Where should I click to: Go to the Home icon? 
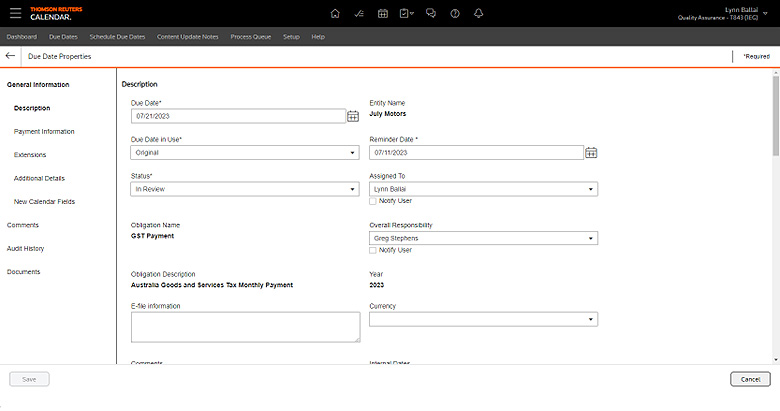pyautogui.click(x=334, y=13)
